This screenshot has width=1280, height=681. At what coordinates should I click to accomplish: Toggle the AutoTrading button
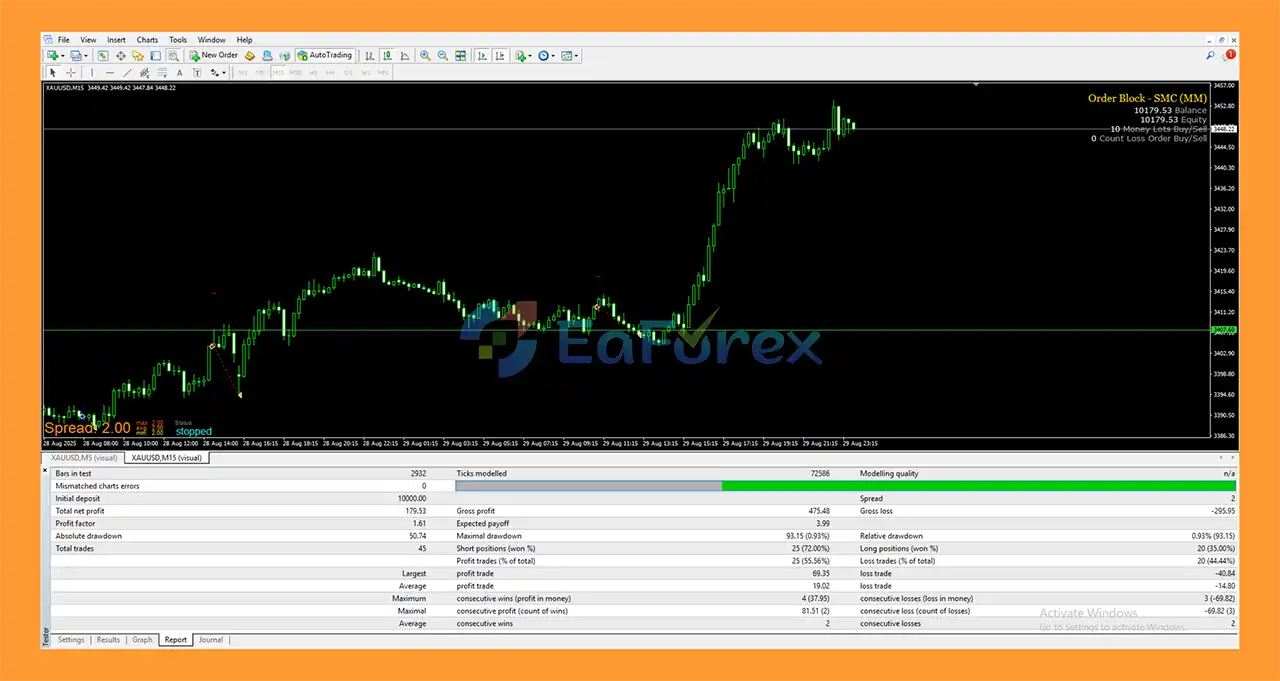click(x=324, y=56)
